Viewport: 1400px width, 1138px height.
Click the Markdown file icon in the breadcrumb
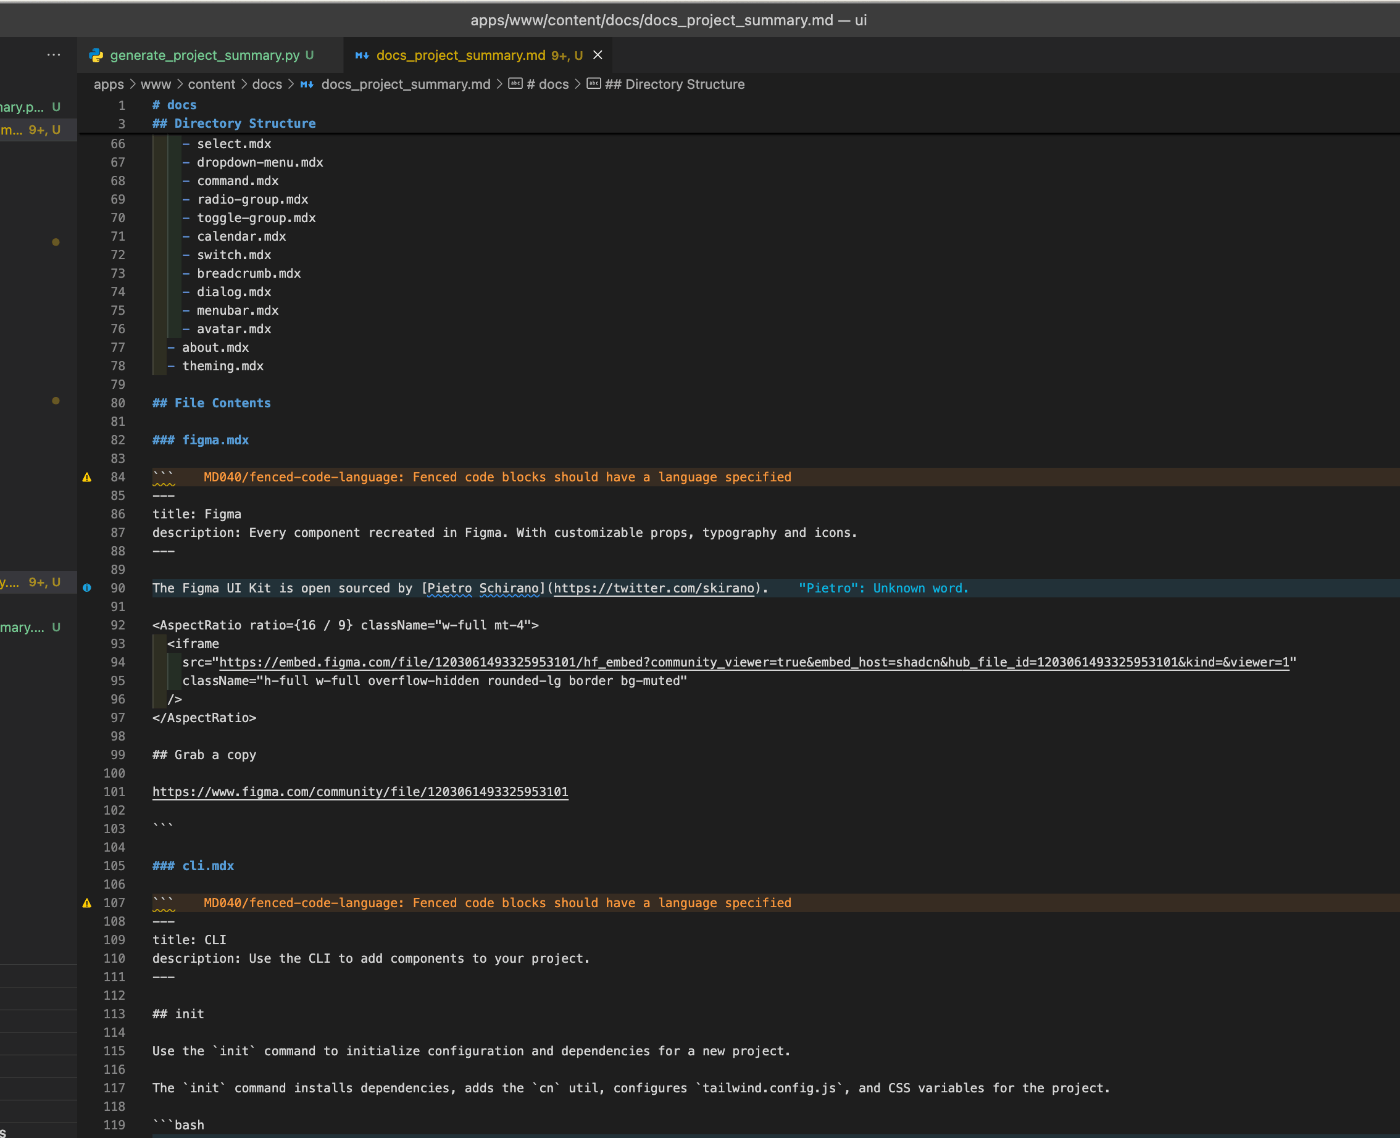coord(307,85)
